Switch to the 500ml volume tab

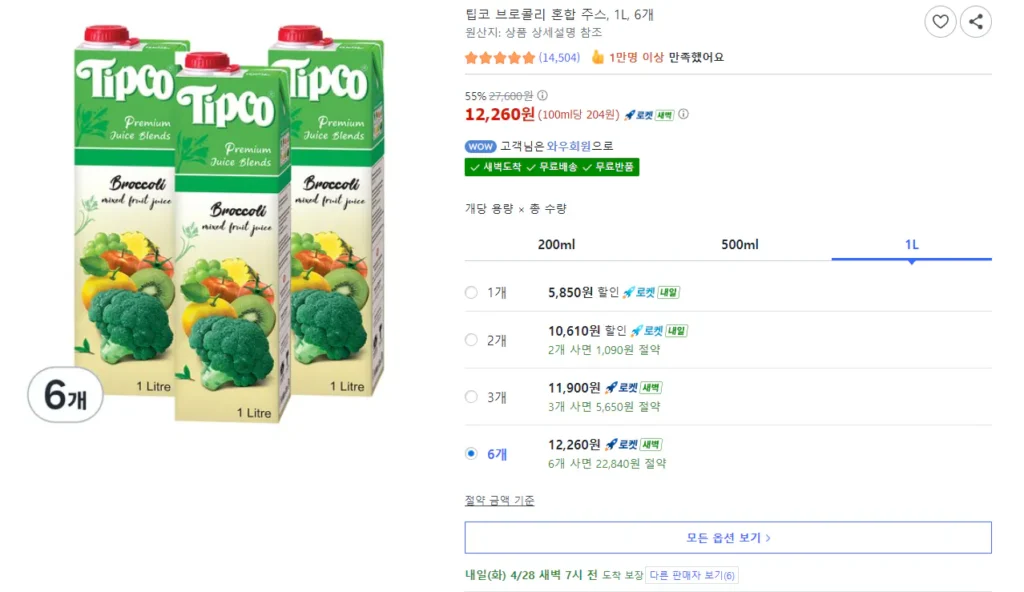740,245
